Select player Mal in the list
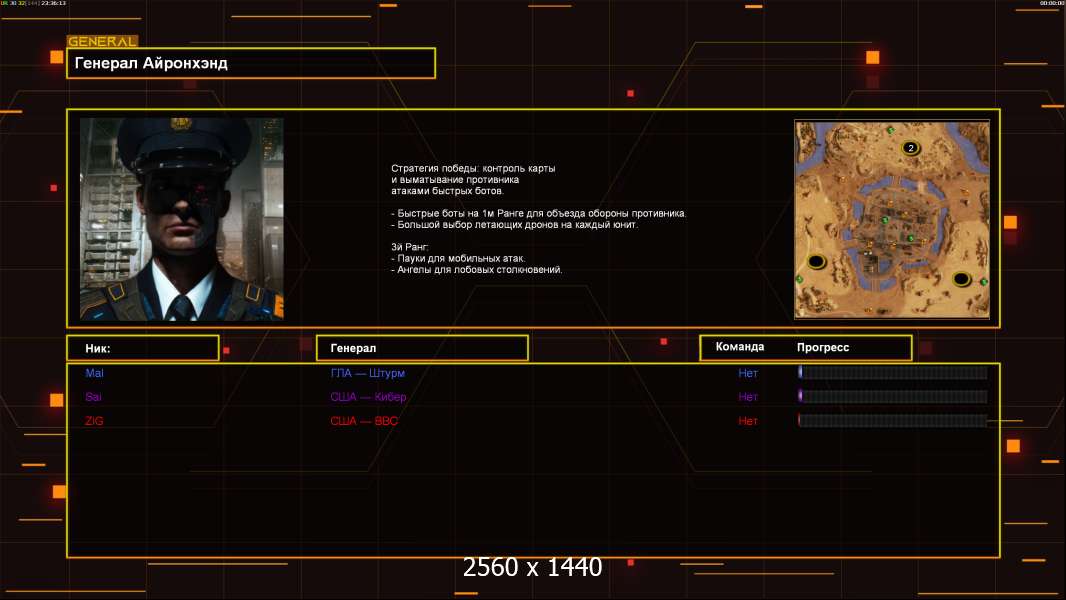 tap(94, 373)
